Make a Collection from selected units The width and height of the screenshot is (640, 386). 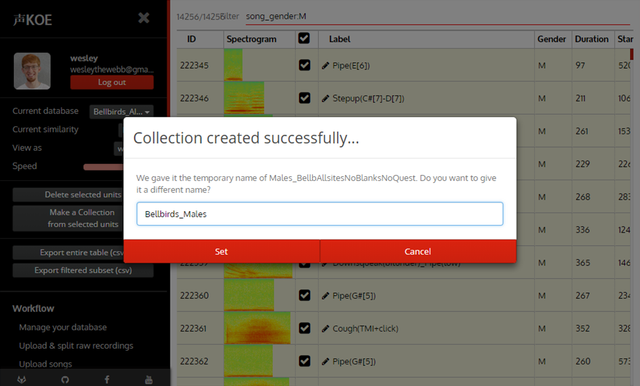coord(68,218)
